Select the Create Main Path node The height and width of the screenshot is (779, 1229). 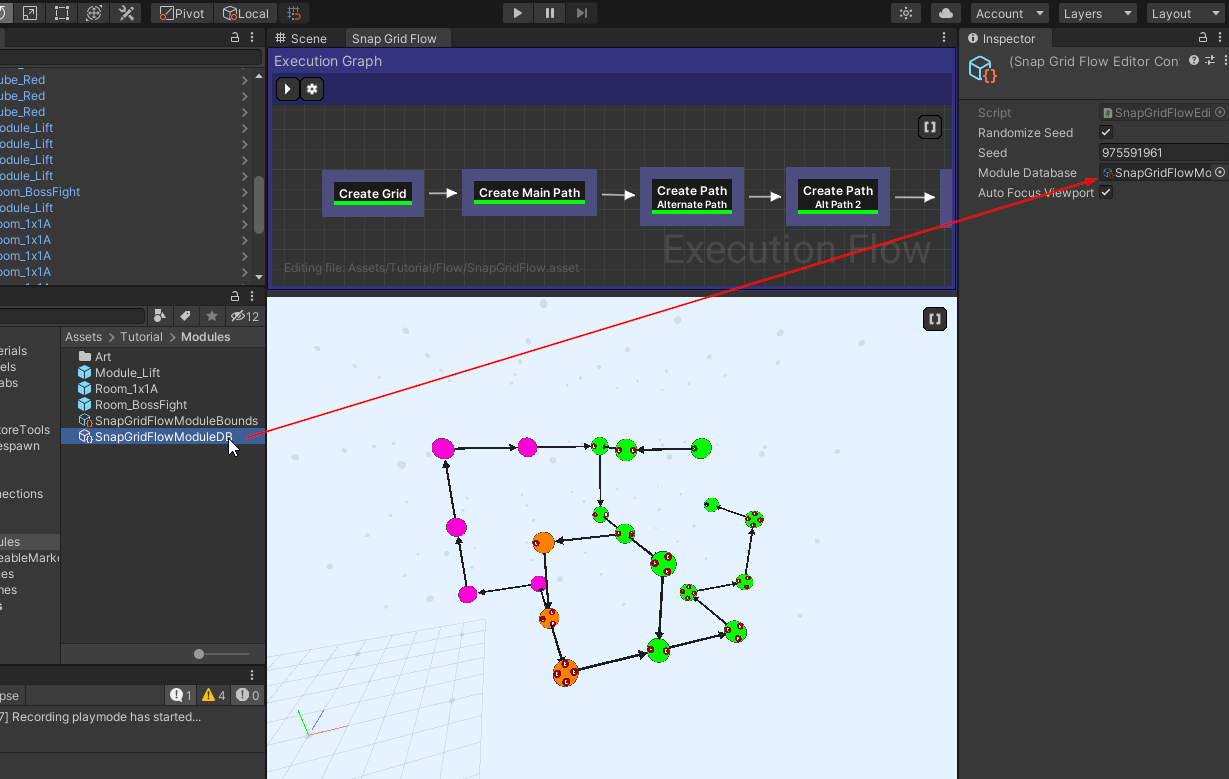pos(529,192)
